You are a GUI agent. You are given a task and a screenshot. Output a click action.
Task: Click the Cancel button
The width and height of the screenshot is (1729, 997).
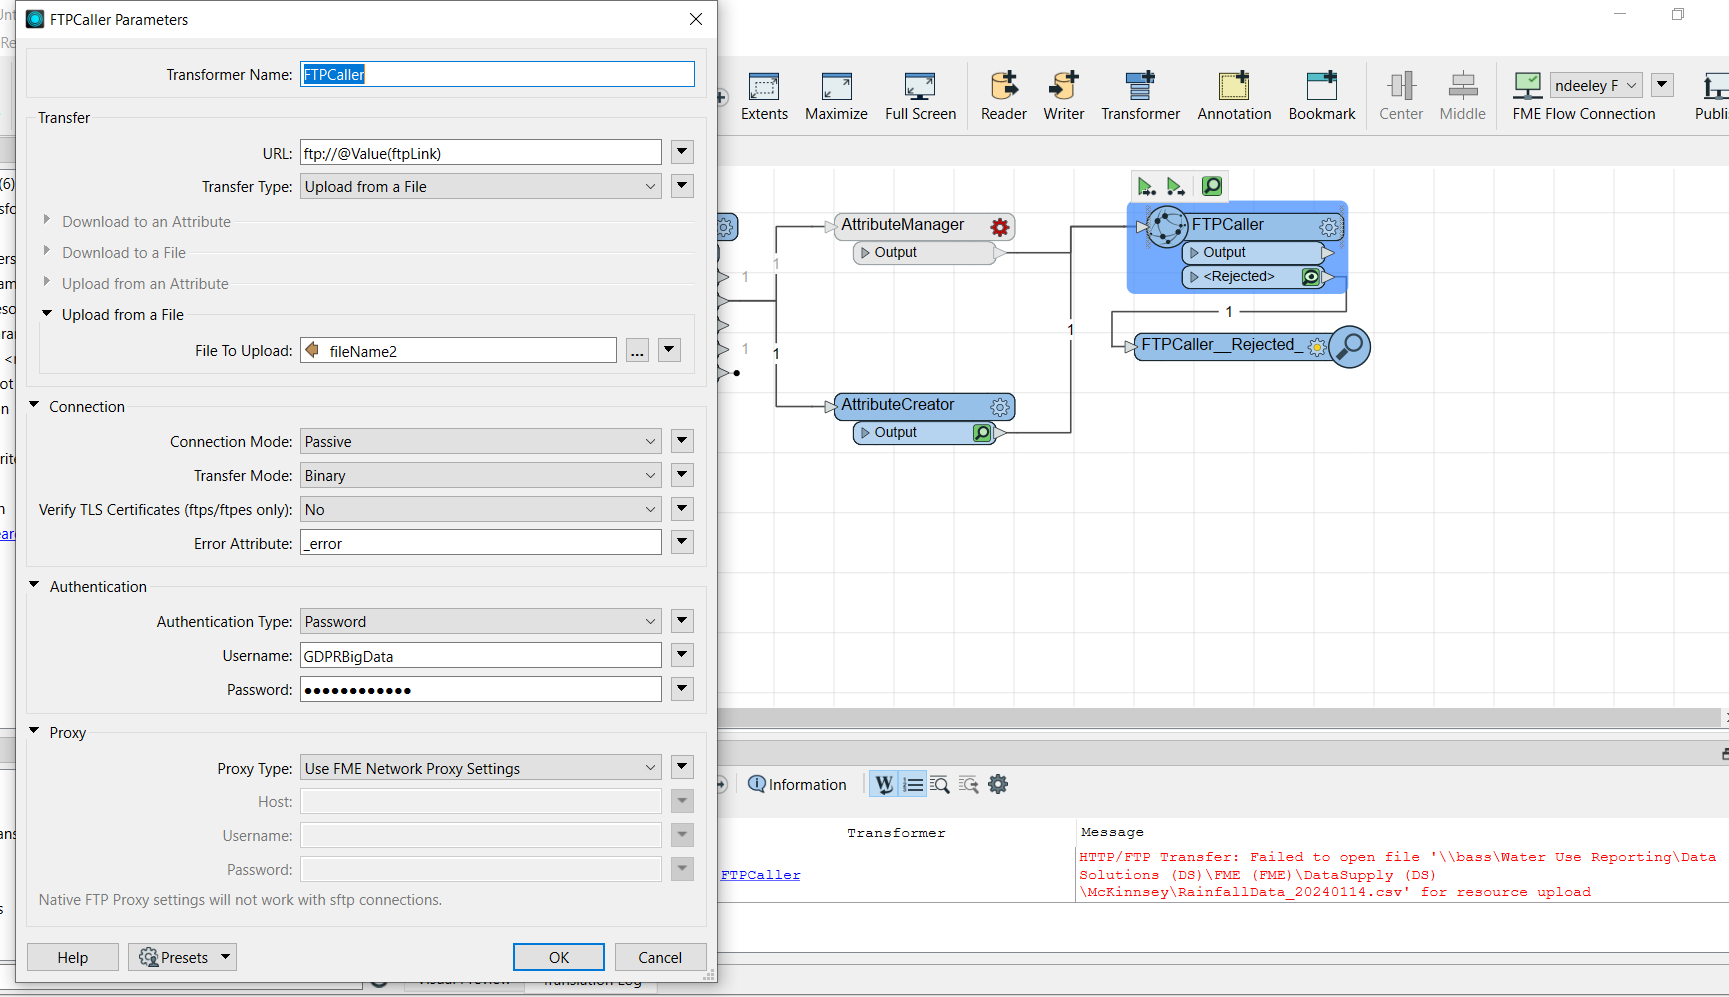(660, 958)
